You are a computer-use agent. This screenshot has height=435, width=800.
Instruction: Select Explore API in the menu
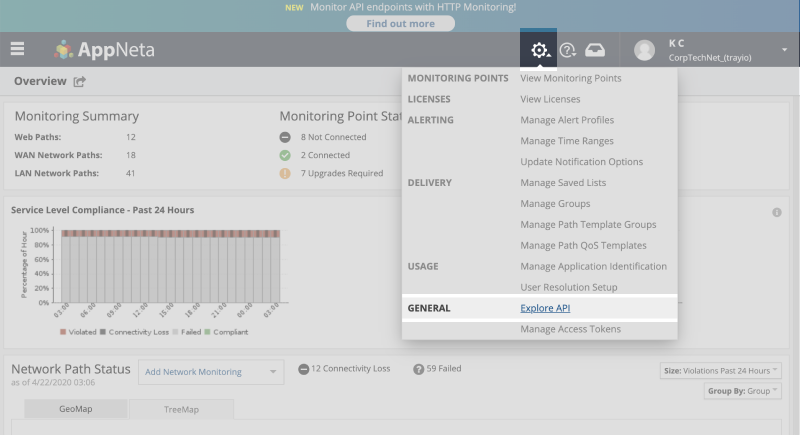545,308
